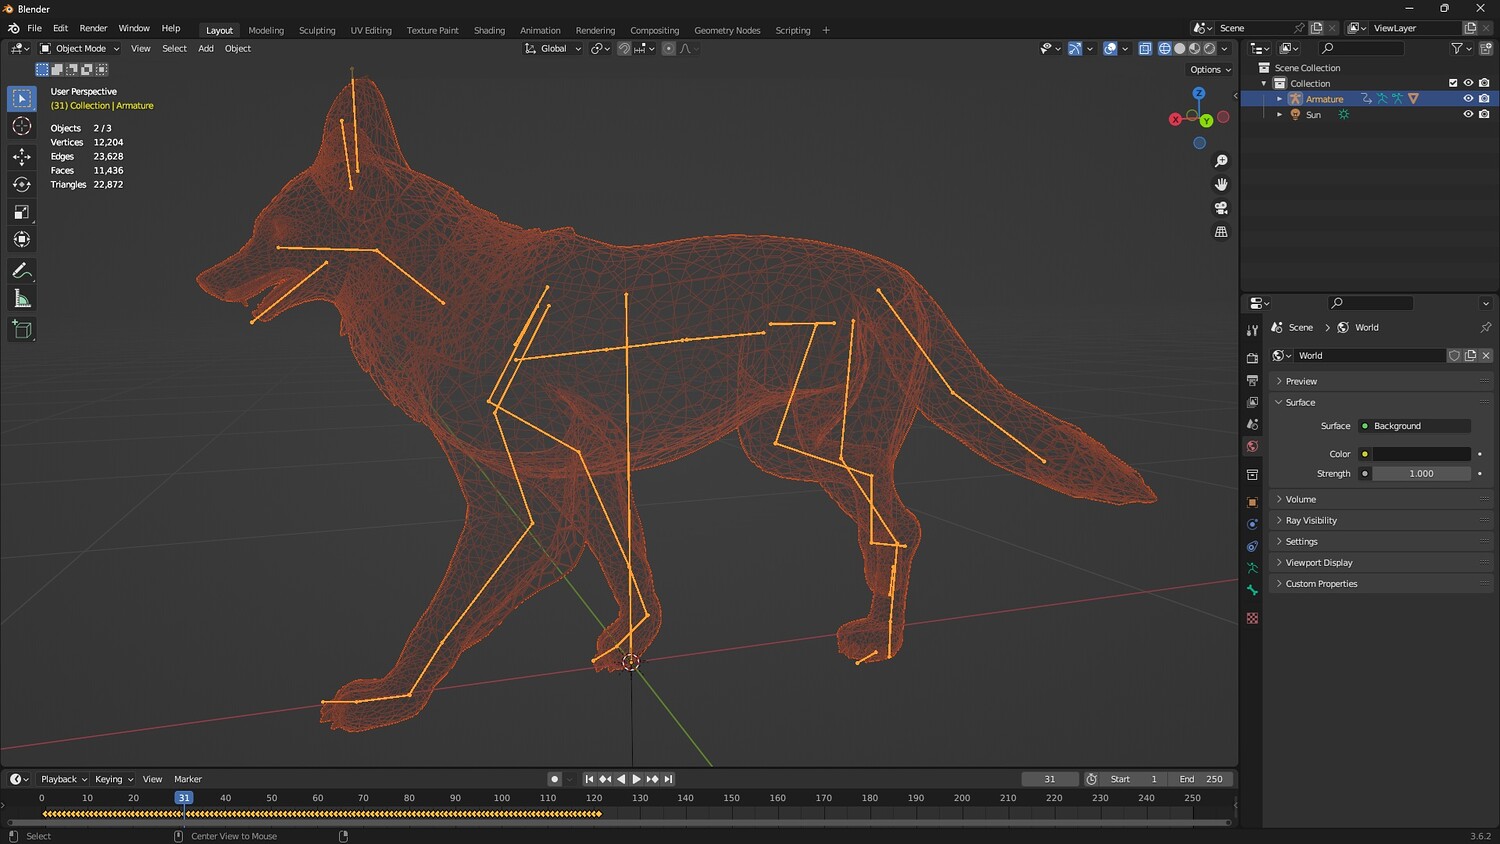Uncheck the Collection exclude checkbox
The height and width of the screenshot is (844, 1500).
pyautogui.click(x=1453, y=83)
